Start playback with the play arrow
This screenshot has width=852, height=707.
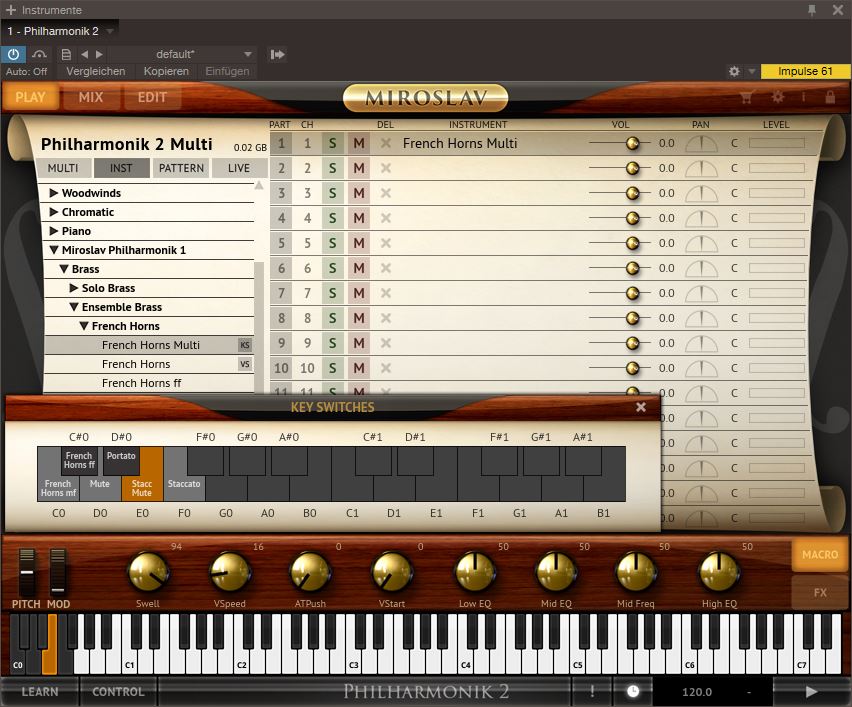click(x=811, y=691)
